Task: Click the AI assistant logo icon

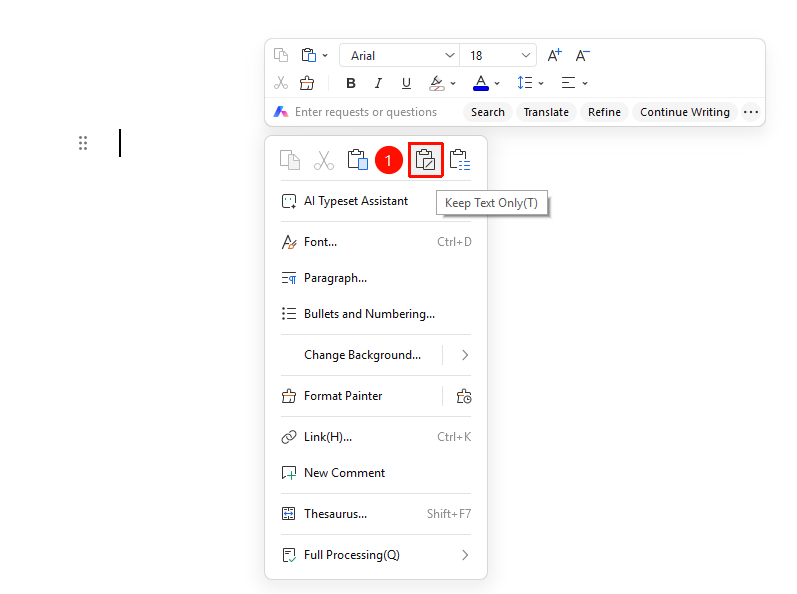Action: tap(281, 112)
